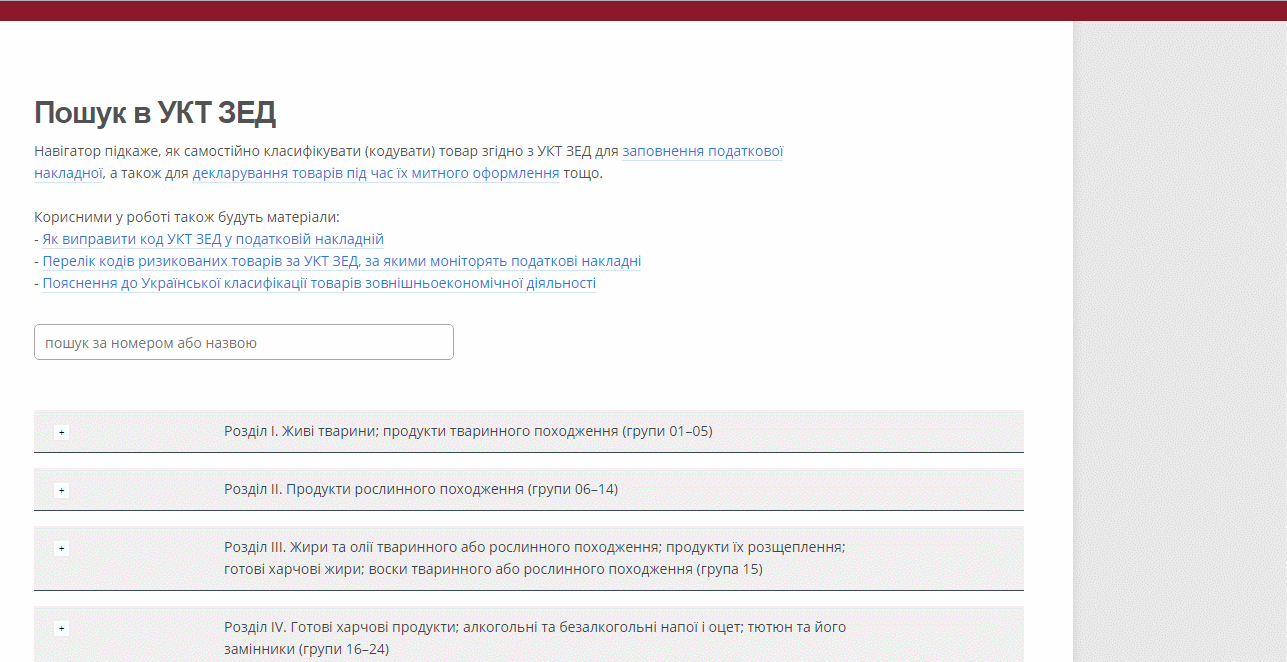
Task: Open the 'Живі тварини' section row title
Action: click(468, 431)
